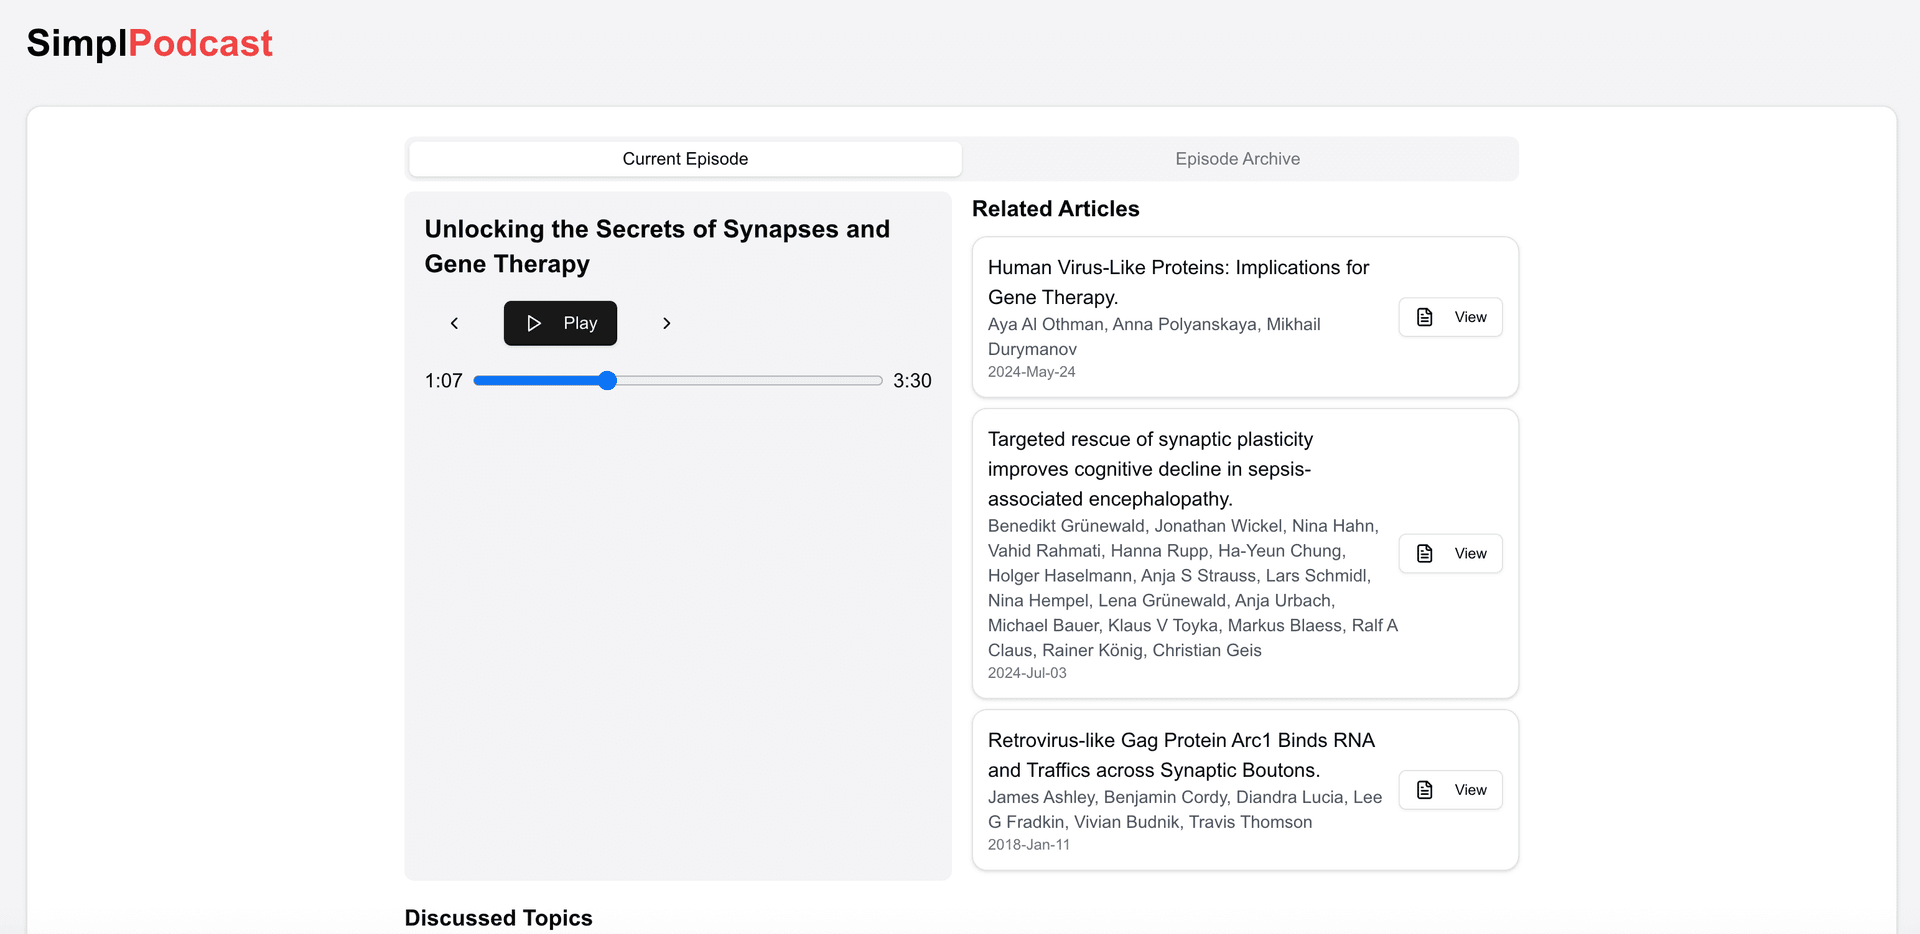Viewport: 1920px width, 934px height.
Task: Click the document icon for the sepsis encephalopathy article
Action: (1424, 553)
